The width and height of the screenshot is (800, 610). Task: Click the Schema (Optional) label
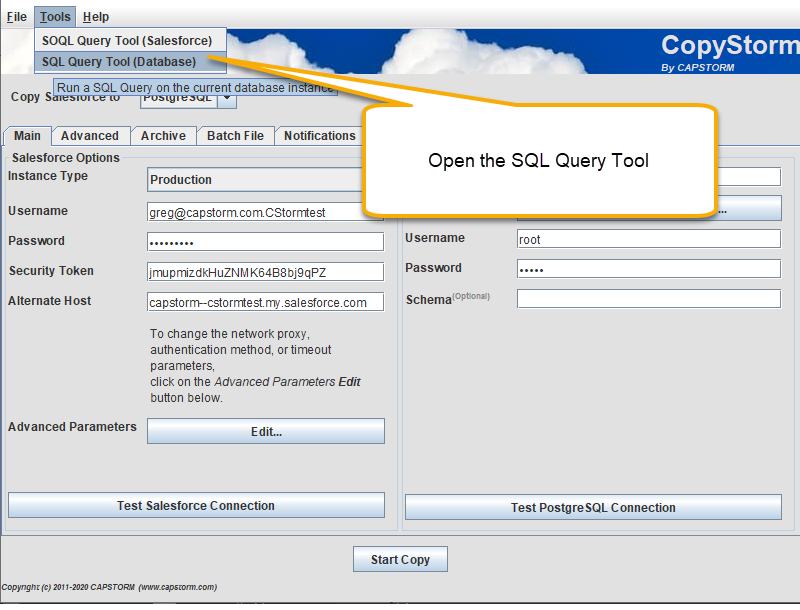[448, 299]
